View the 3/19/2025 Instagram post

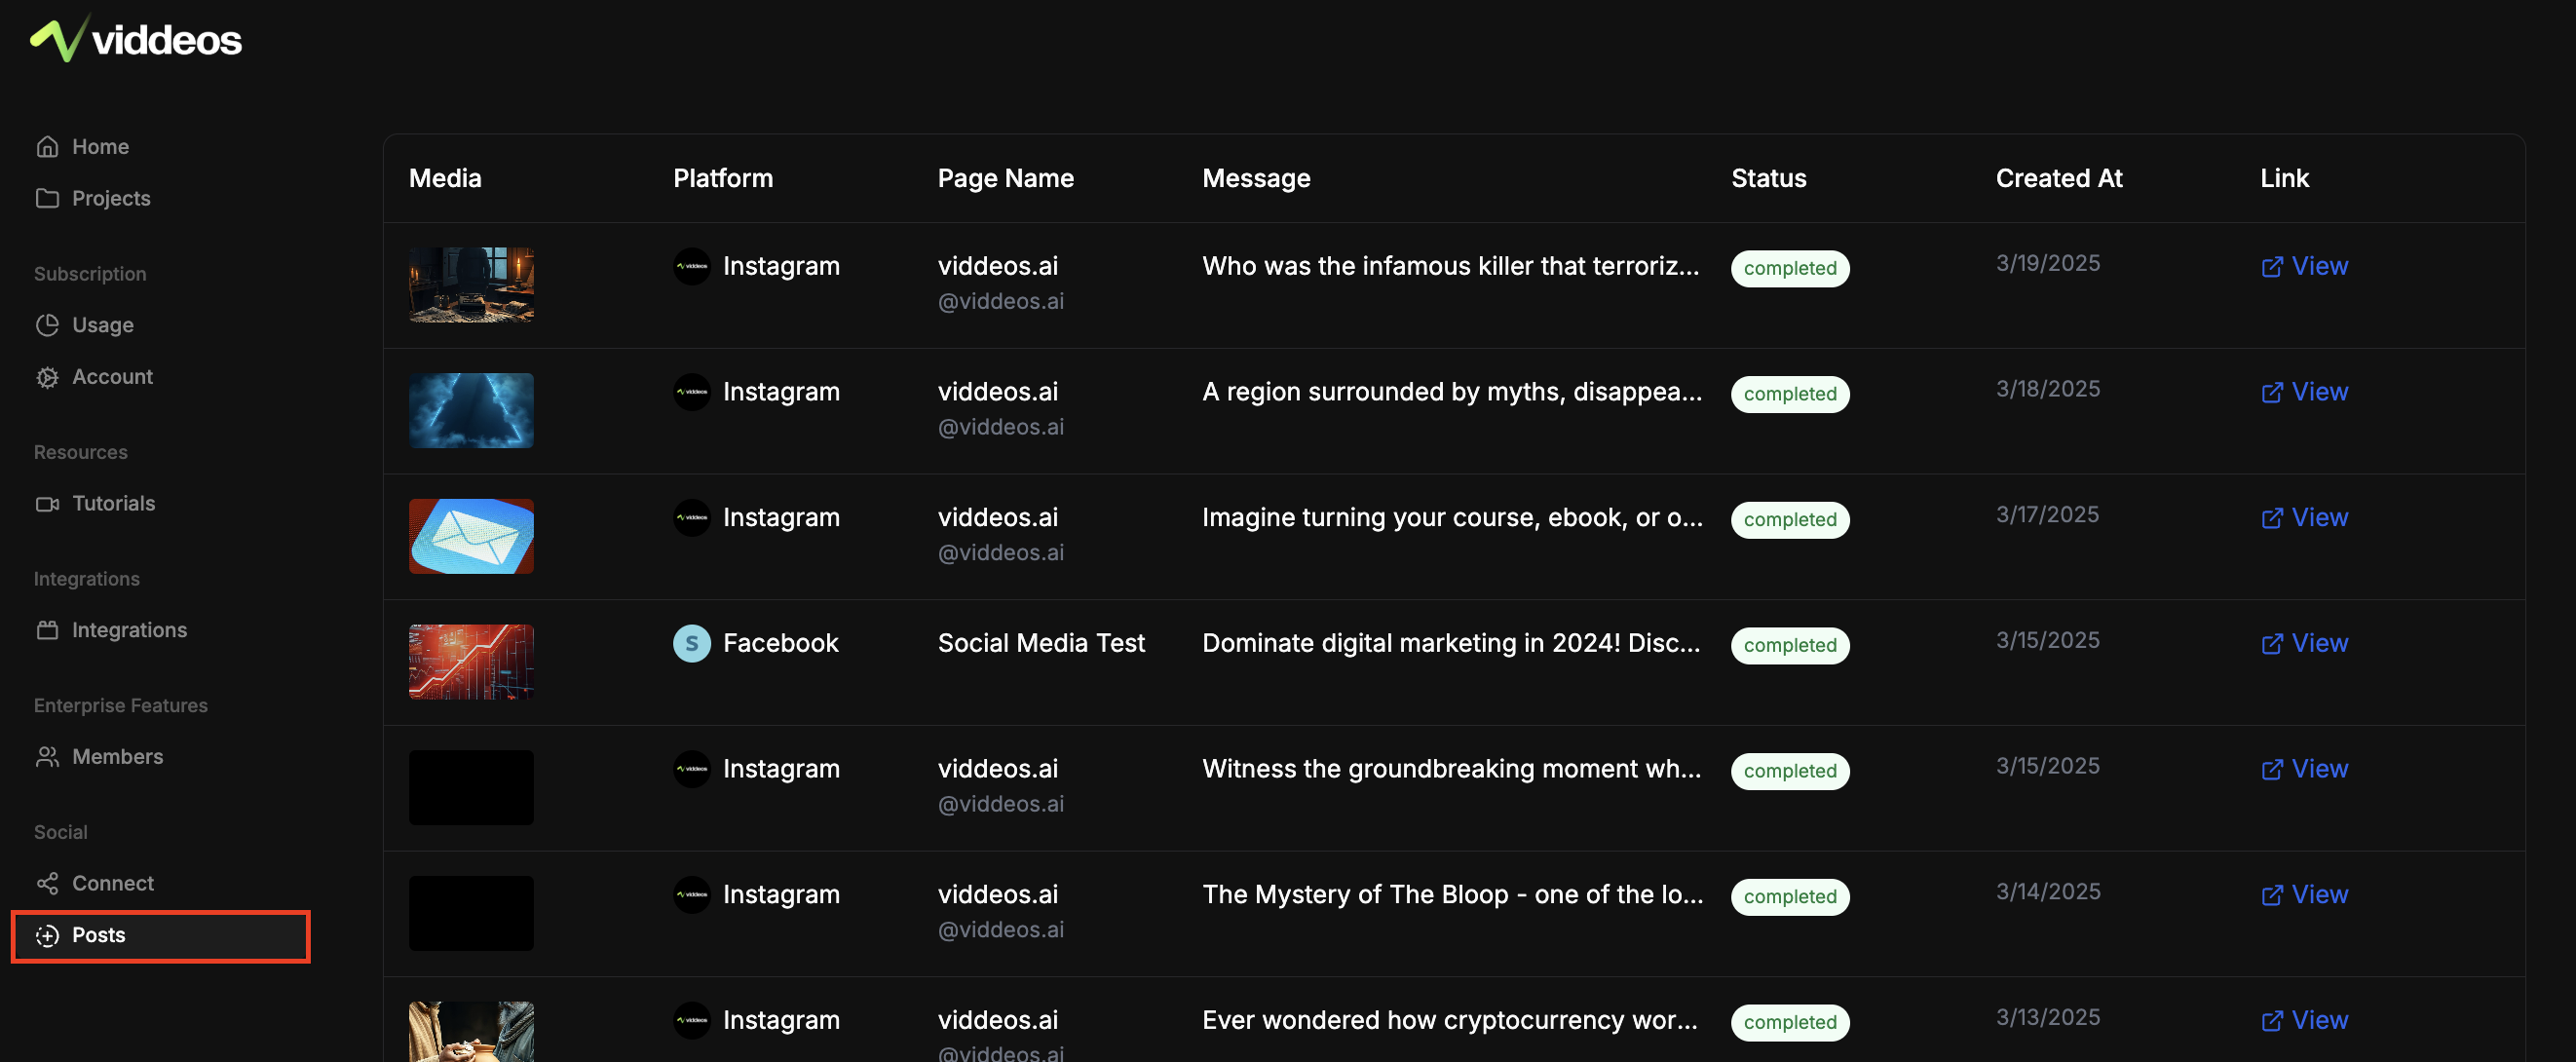pyautogui.click(x=2304, y=266)
